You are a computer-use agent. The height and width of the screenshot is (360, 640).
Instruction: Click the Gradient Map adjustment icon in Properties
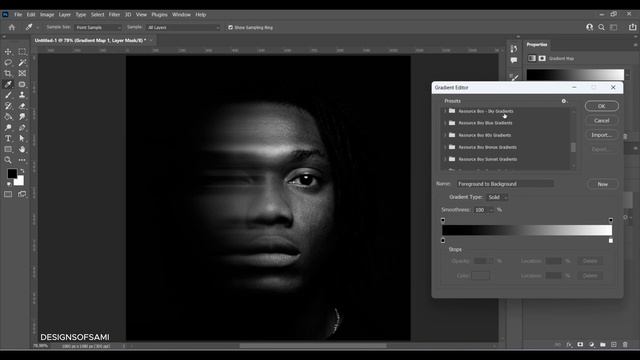coord(532,58)
